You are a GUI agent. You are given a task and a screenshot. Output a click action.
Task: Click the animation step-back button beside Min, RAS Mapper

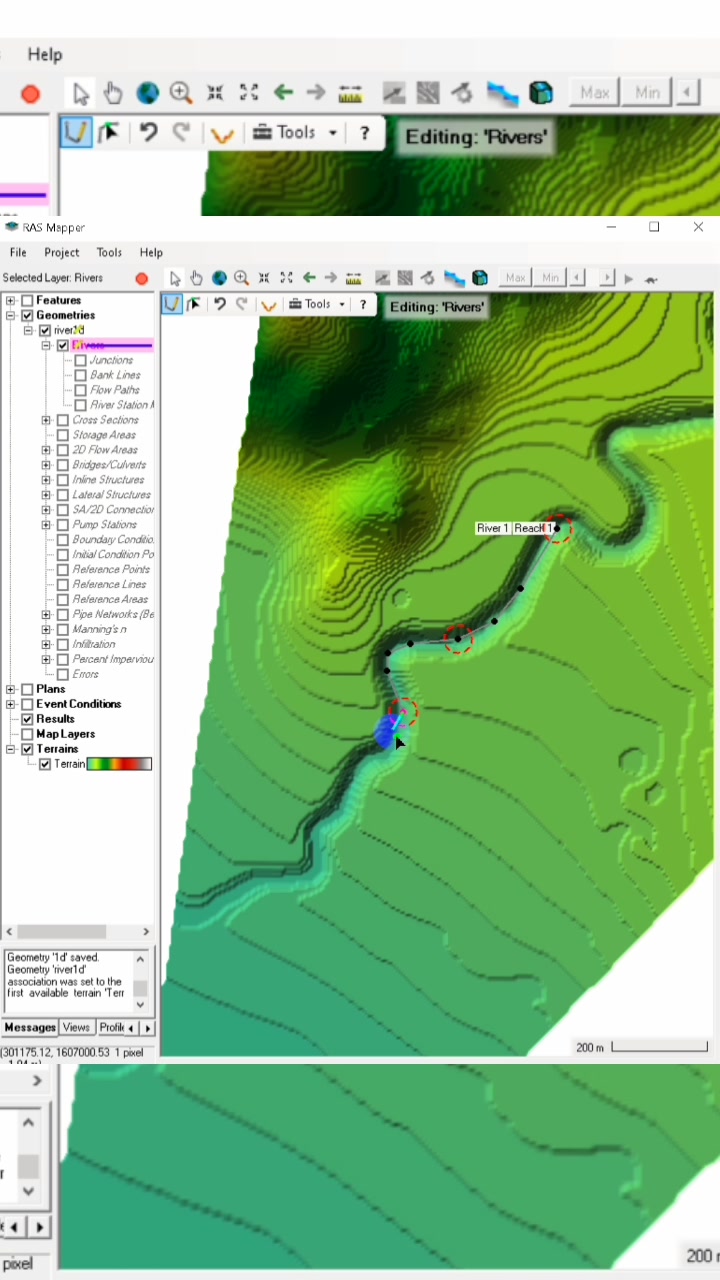(x=577, y=278)
